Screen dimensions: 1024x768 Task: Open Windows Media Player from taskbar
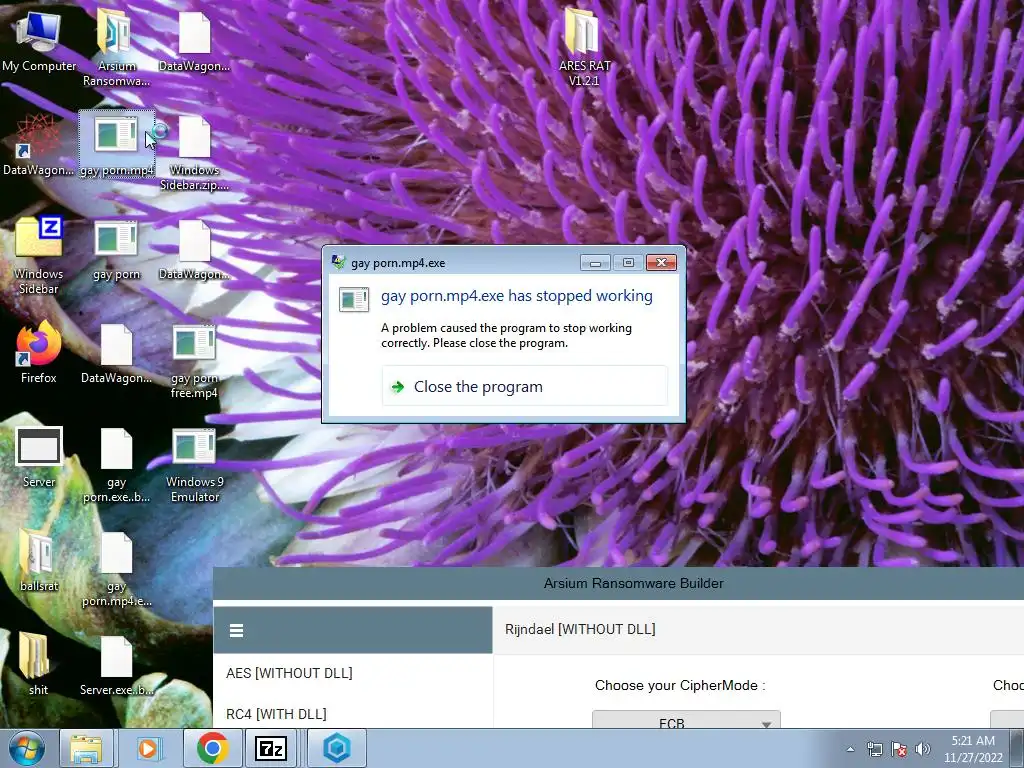pyautogui.click(x=148, y=748)
